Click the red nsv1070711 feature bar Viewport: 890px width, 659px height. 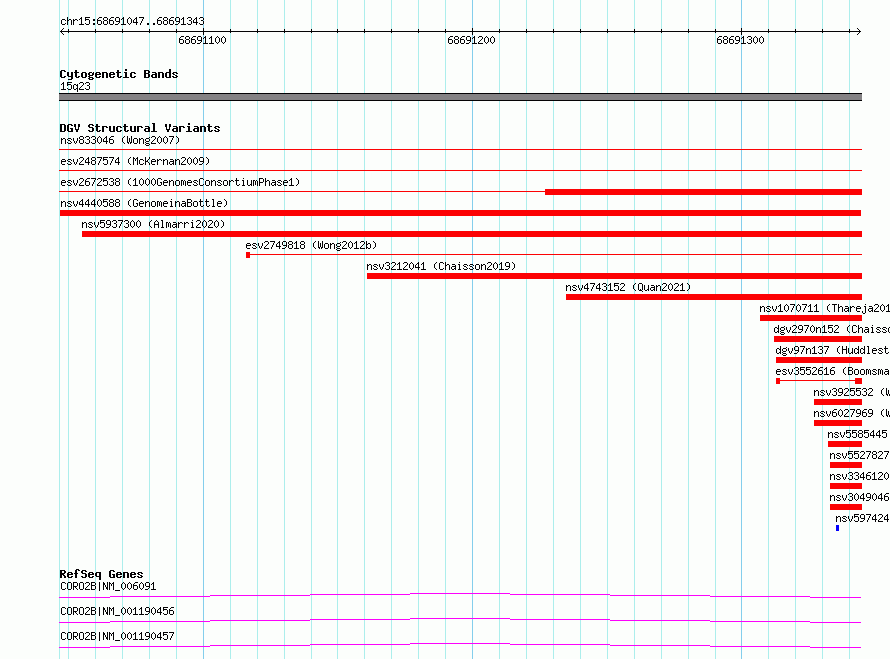coord(811,318)
